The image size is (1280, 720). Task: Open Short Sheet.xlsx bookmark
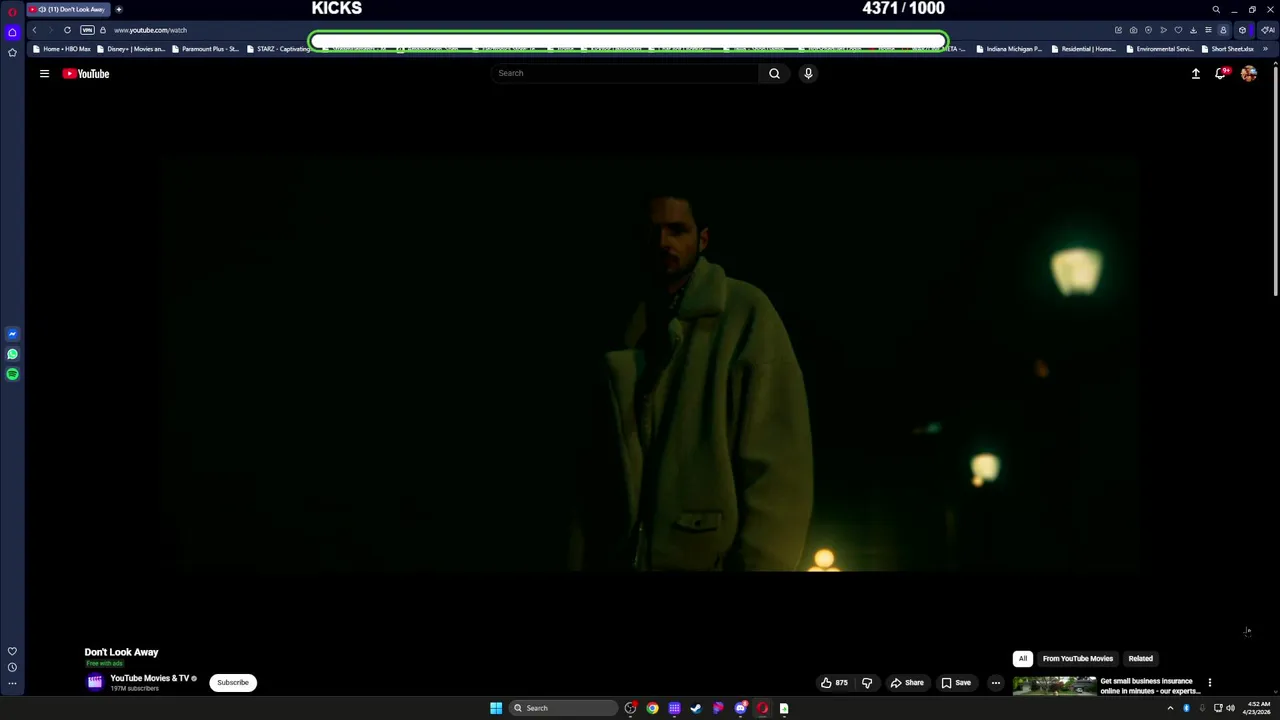click(x=1228, y=49)
